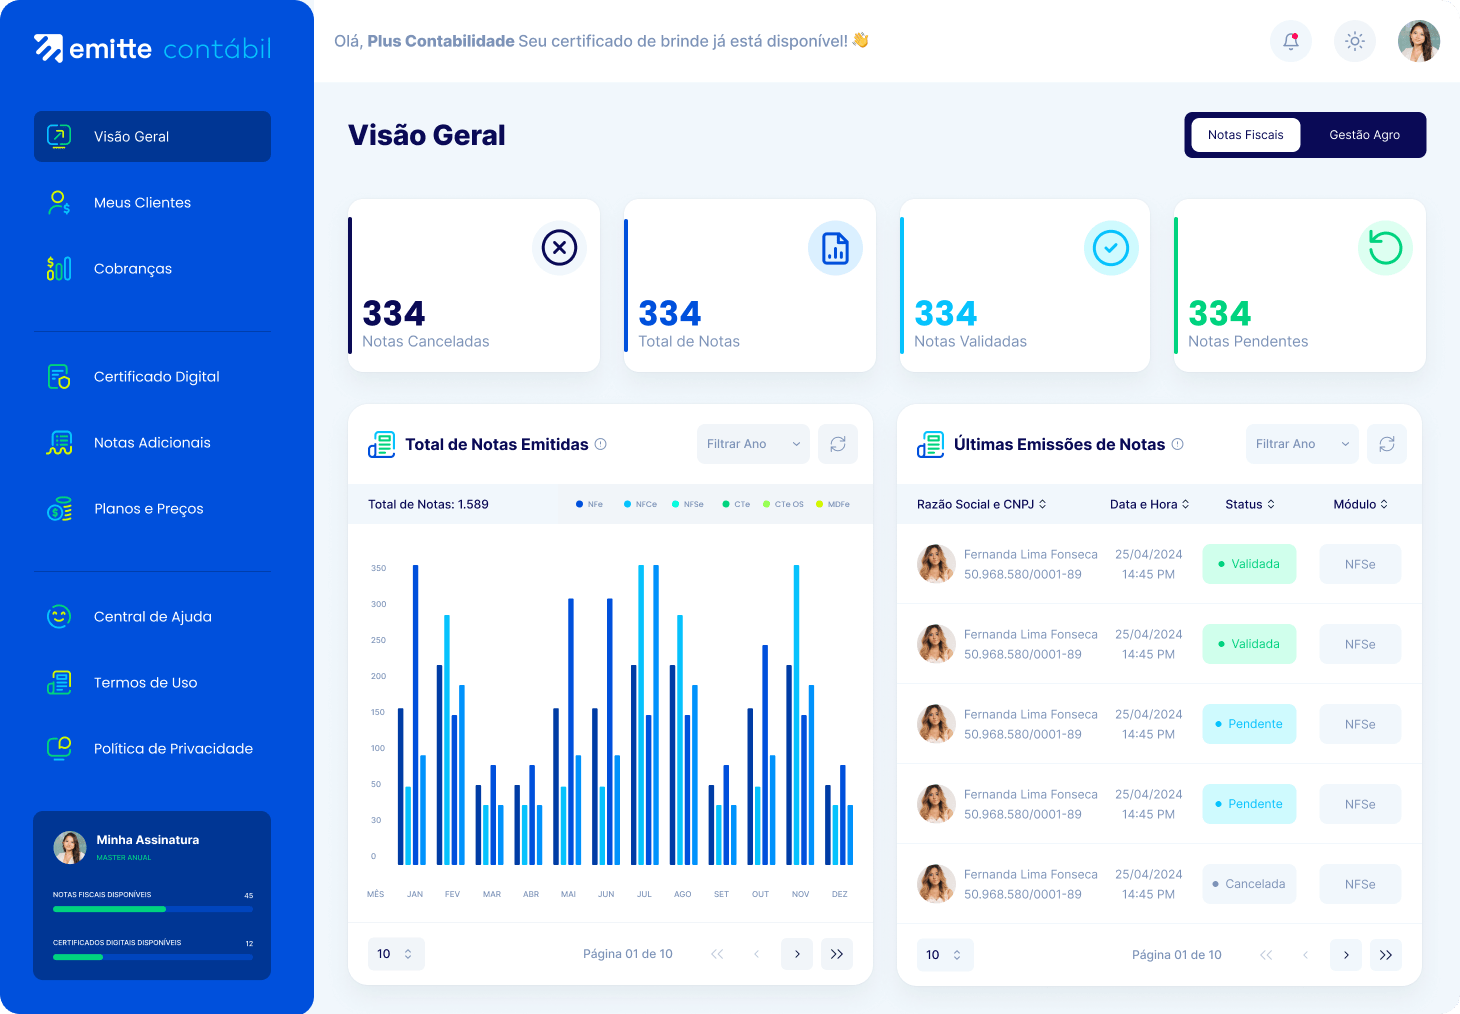Viewport: 1460px width, 1014px height.
Task: Select the Notas Fiscais tab
Action: 1245,135
